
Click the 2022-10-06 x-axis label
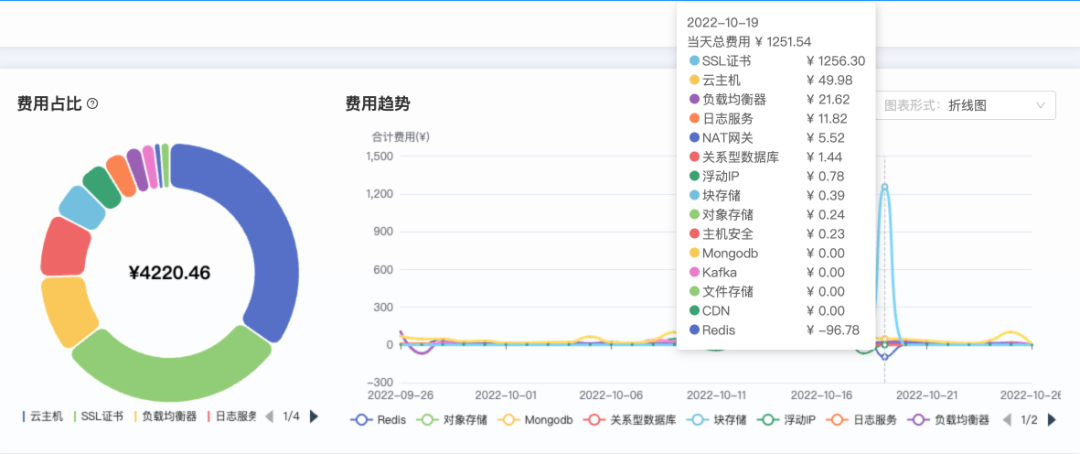[612, 395]
